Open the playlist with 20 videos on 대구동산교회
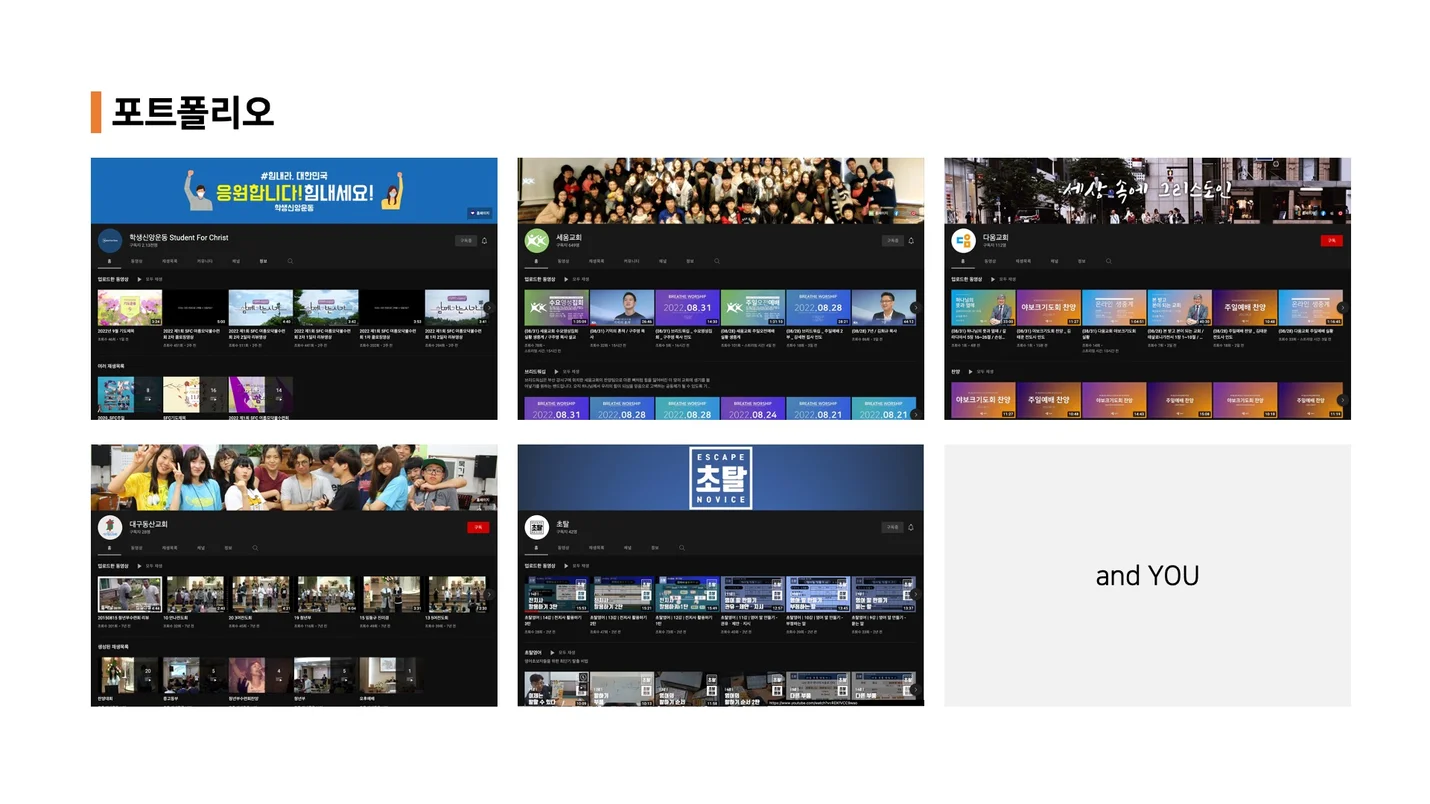The image size is (1430, 804). (130, 675)
